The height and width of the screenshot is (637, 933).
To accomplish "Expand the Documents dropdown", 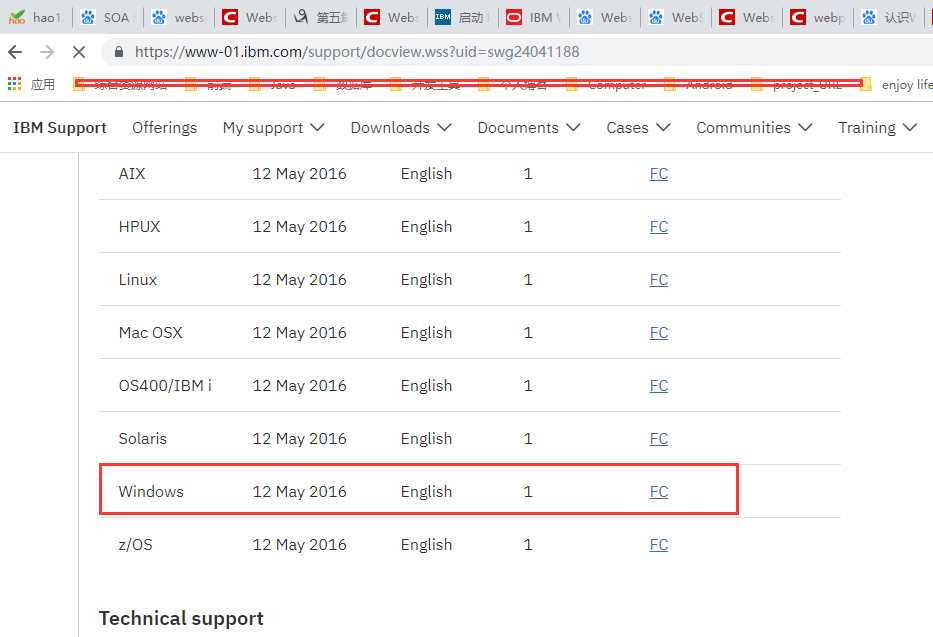I will tap(529, 128).
